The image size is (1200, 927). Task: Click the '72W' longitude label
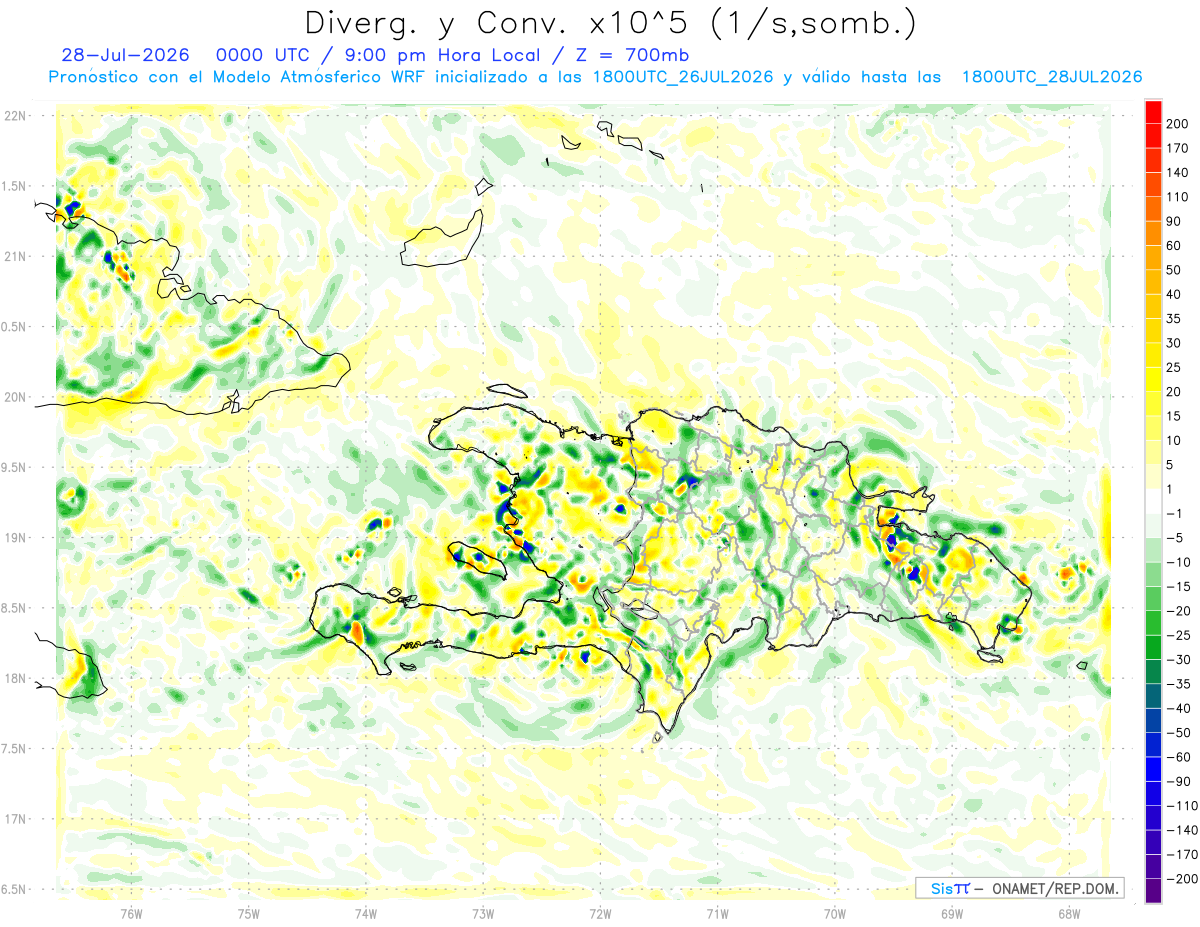[x=600, y=914]
